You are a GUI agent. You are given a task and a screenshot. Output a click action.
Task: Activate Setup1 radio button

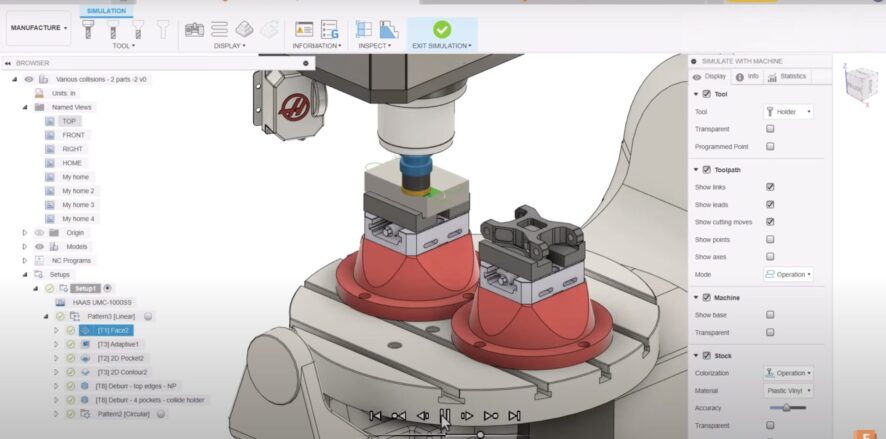pyautogui.click(x=107, y=288)
